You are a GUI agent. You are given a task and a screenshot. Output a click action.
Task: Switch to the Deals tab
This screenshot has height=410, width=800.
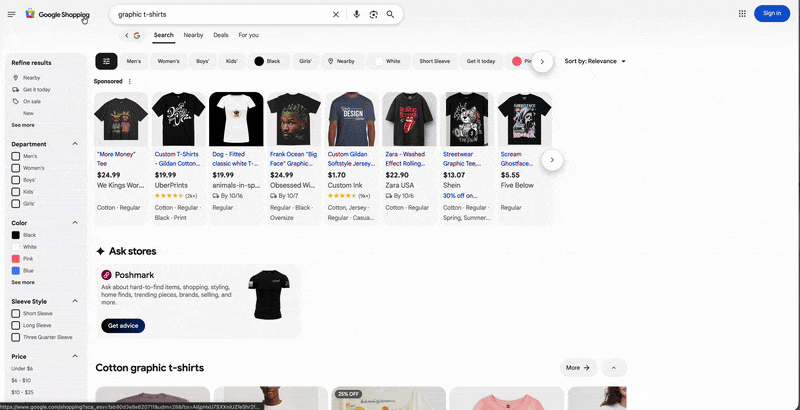click(220, 35)
